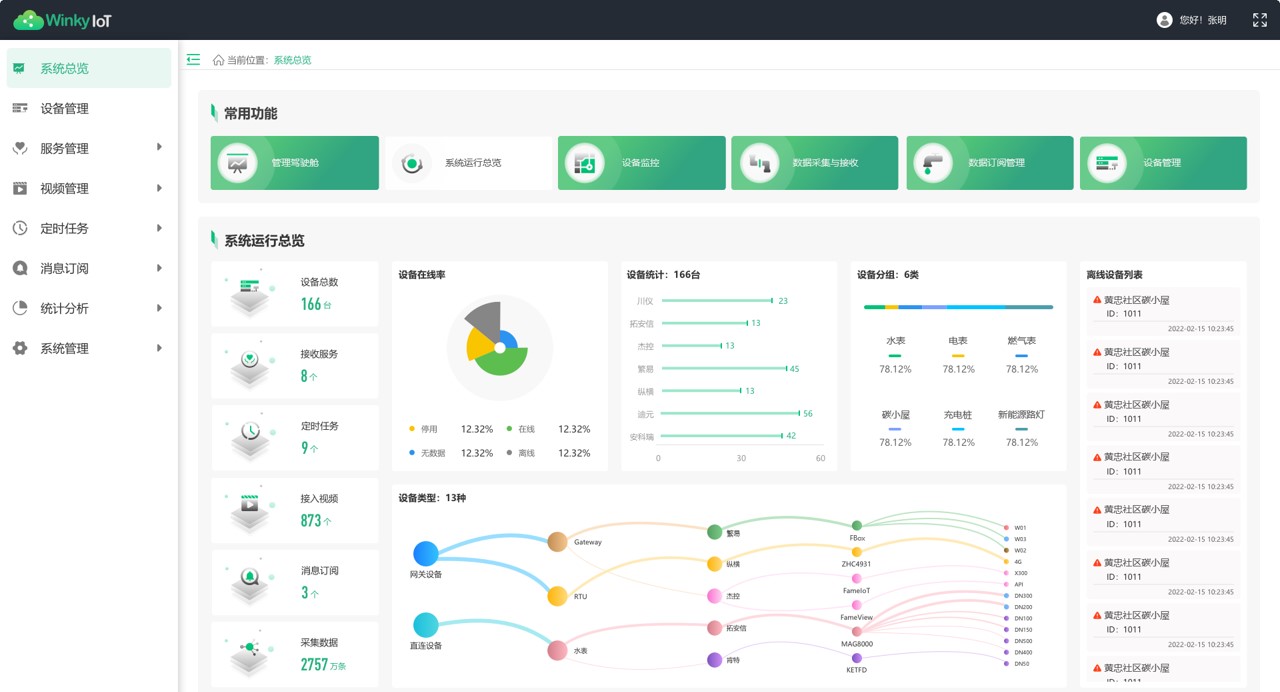Click the sidebar 消息订阅 bubble icon
Image resolution: width=1280 pixels, height=692 pixels.
click(x=20, y=268)
